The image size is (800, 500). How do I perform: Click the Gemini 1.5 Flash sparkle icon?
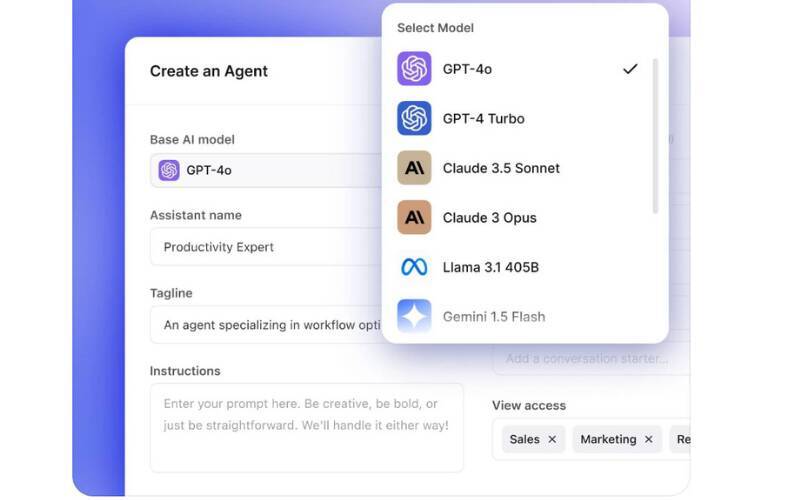[x=414, y=316]
